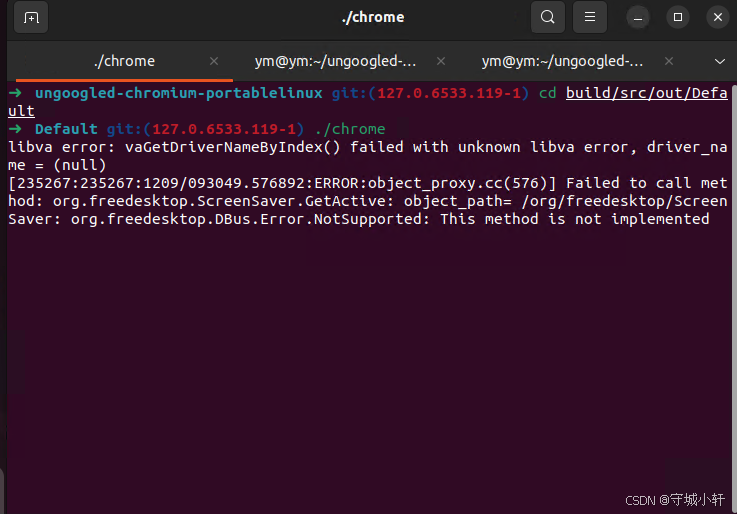Close the ./chrome tab
Viewport: 737px width, 514px height.
[214, 61]
